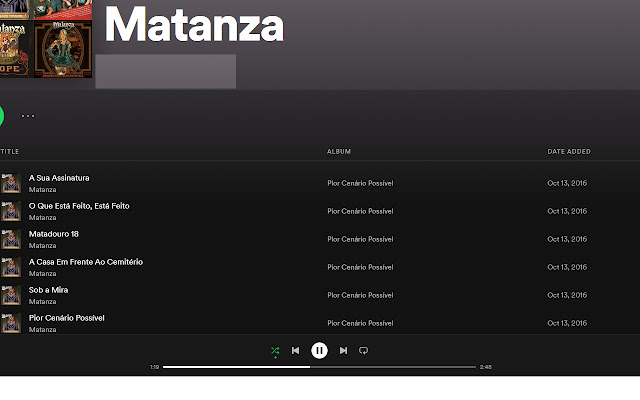Image resolution: width=640 pixels, height=400 pixels.
Task: Open album link in A Casa Em Frente row
Action: [x=360, y=267]
